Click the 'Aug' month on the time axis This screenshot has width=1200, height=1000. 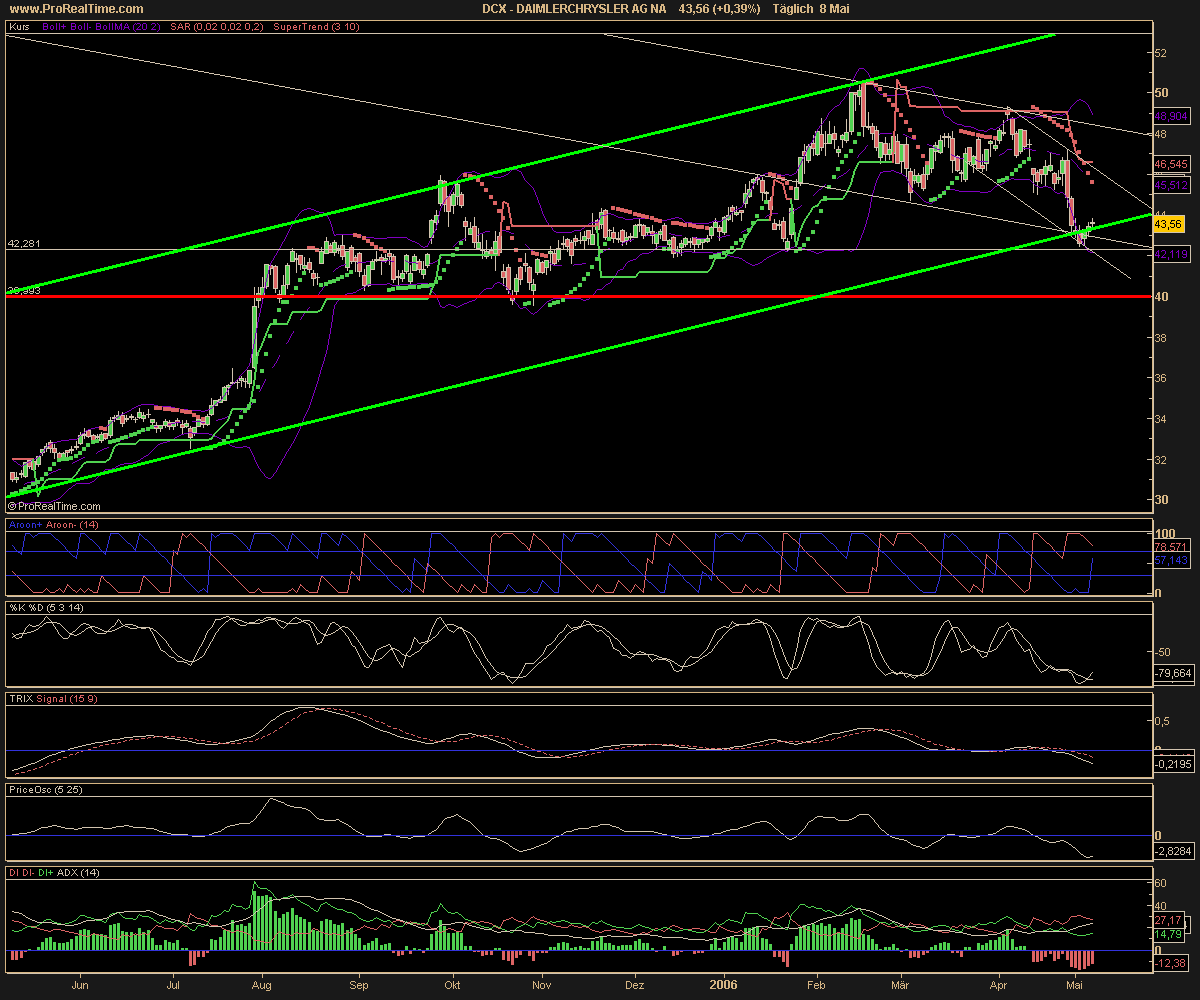click(261, 985)
